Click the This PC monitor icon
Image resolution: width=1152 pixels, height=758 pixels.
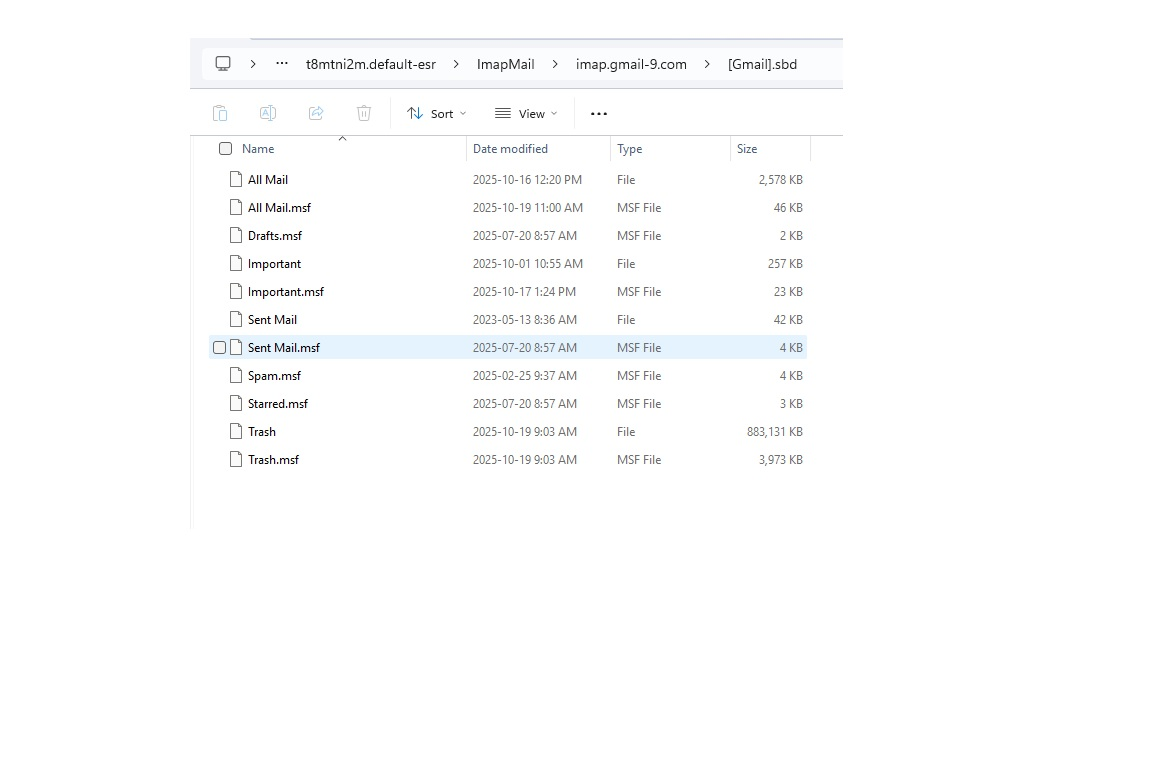(x=223, y=64)
